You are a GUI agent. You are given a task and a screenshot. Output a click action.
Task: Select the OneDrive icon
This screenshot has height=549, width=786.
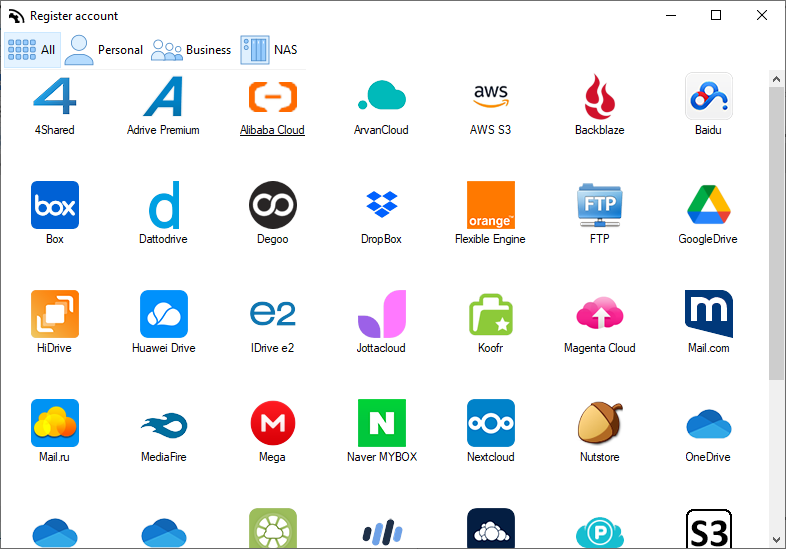tap(708, 424)
